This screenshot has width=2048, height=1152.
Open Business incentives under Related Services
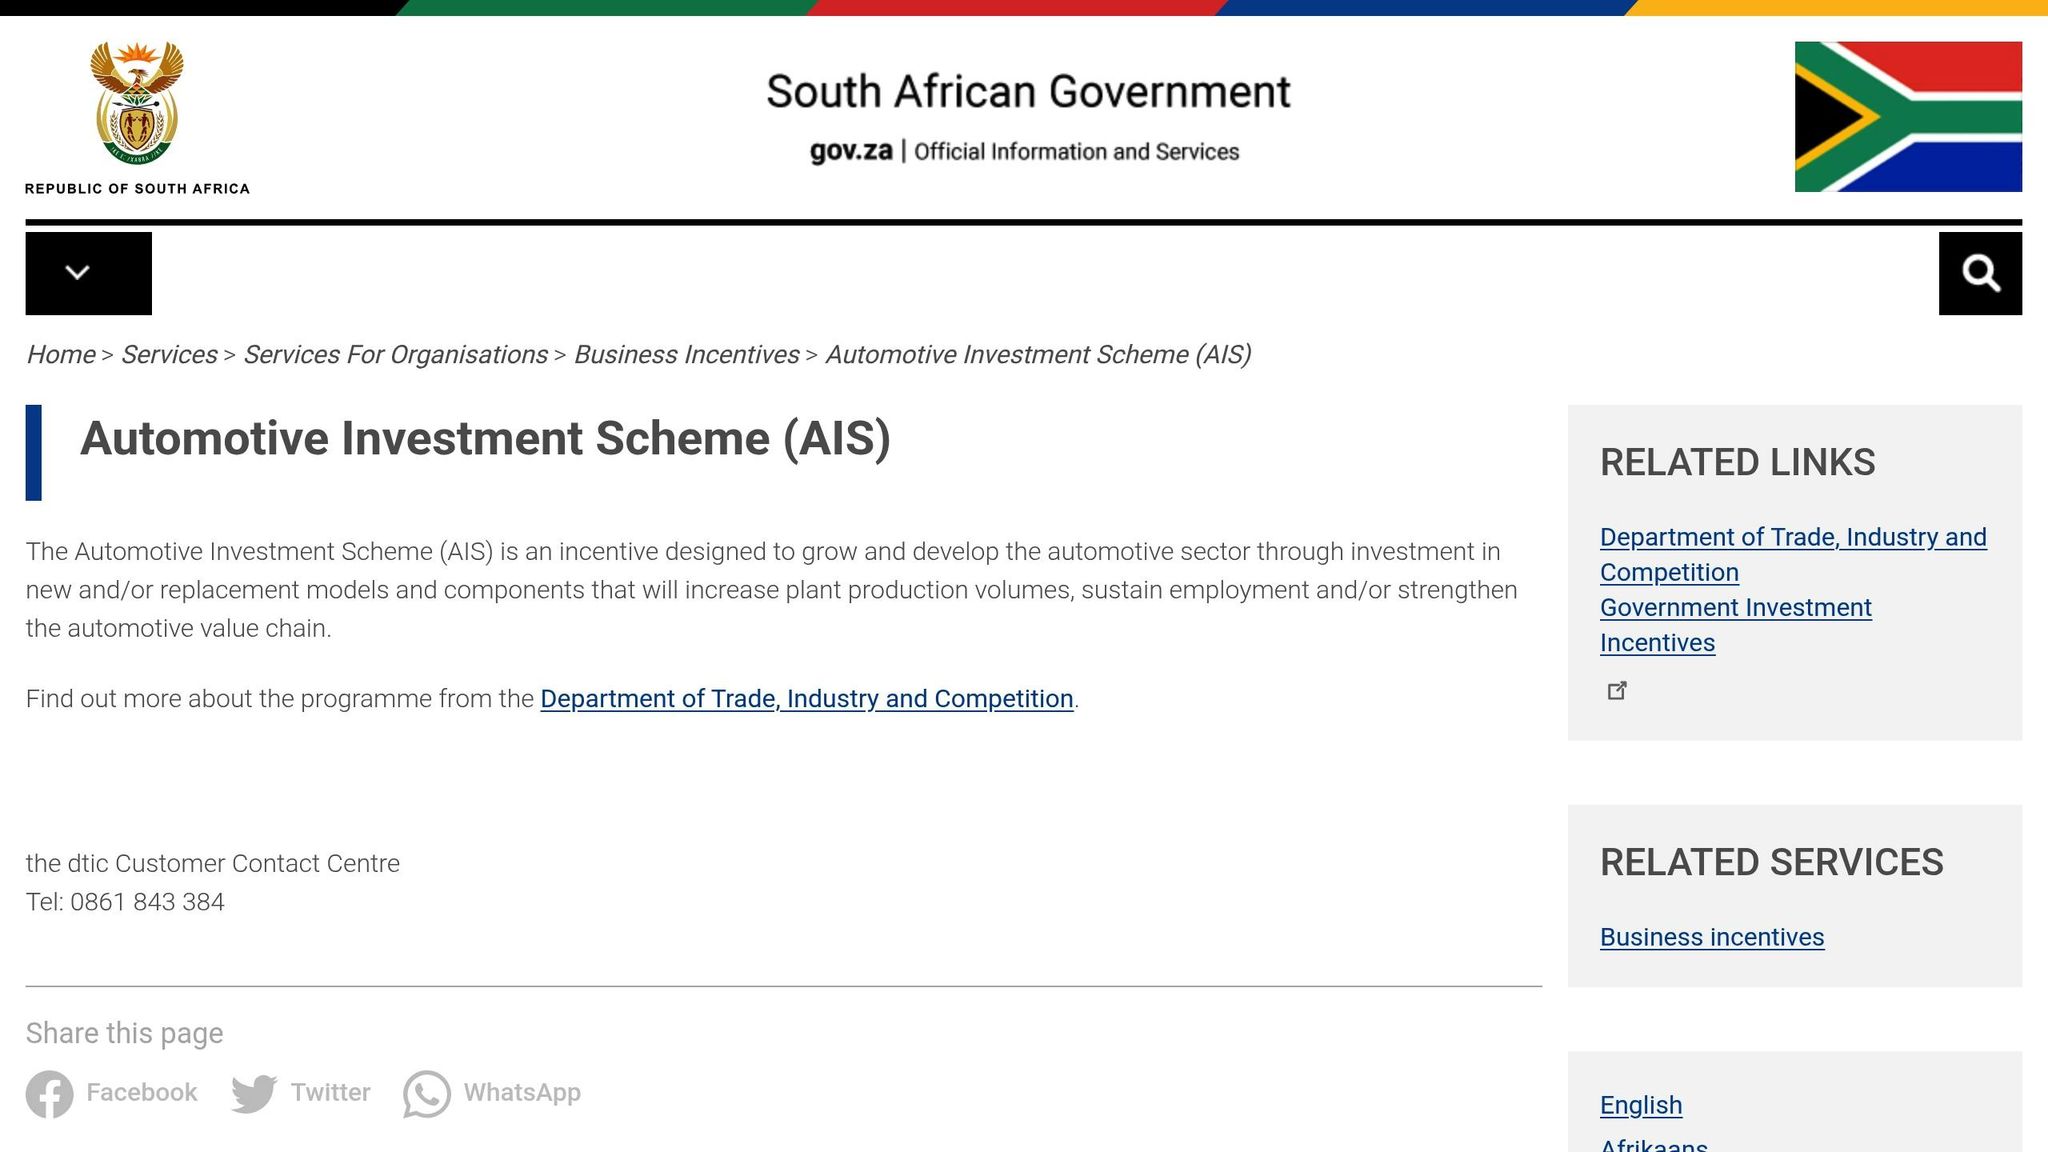point(1712,937)
